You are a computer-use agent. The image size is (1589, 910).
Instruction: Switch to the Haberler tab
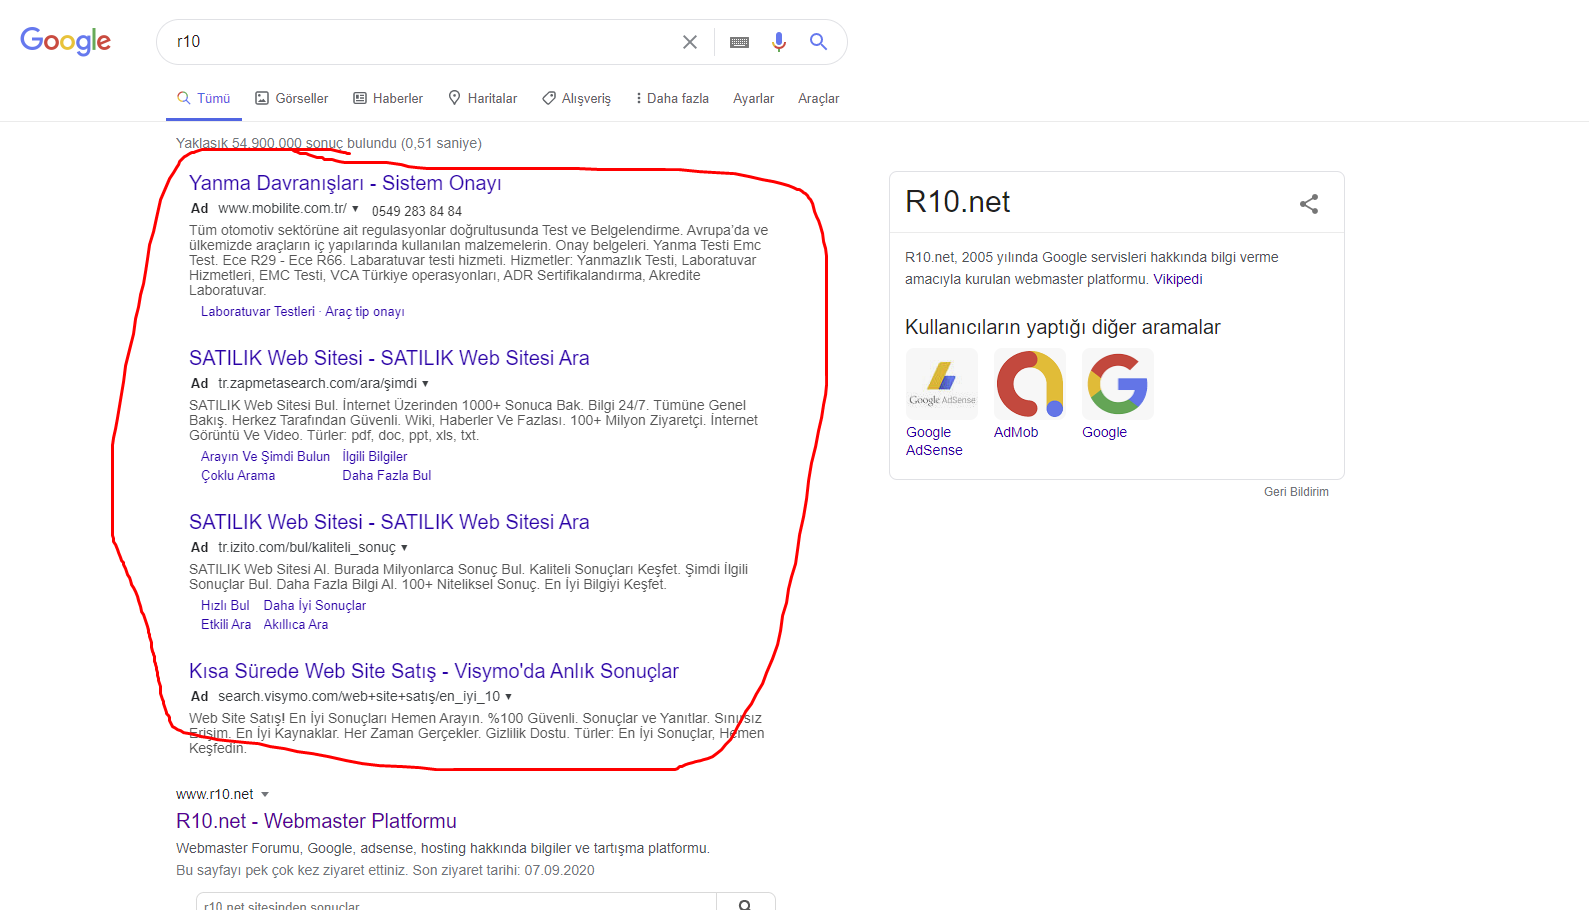point(388,98)
